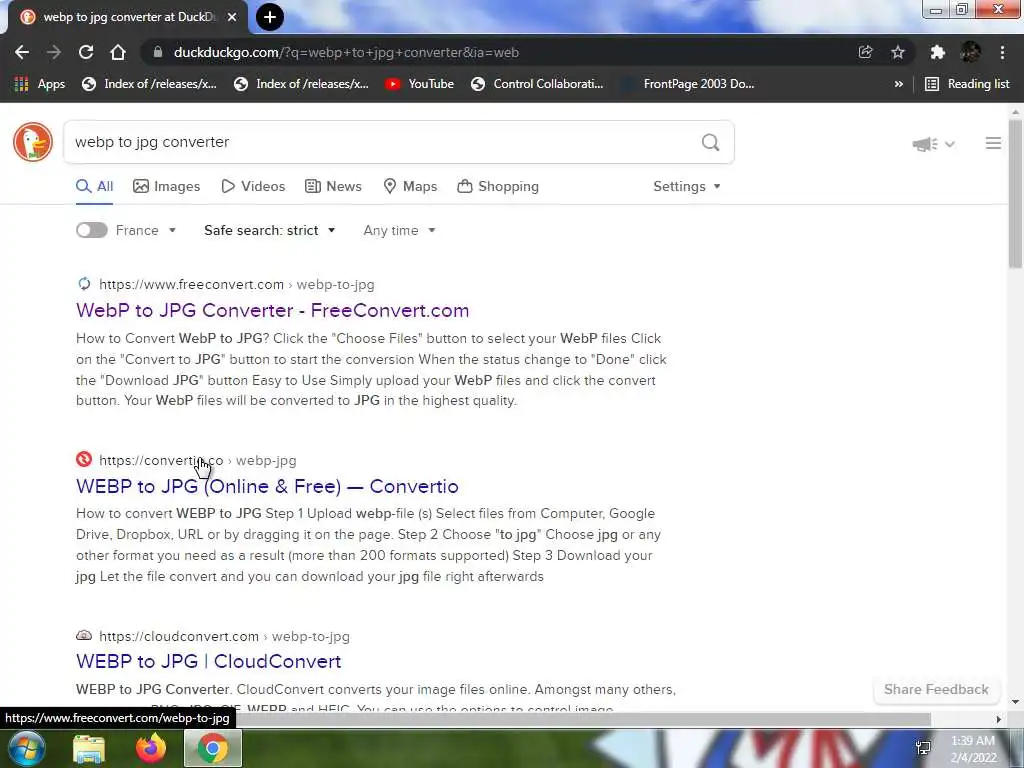Click the freeconvert.com URL text

(191, 284)
